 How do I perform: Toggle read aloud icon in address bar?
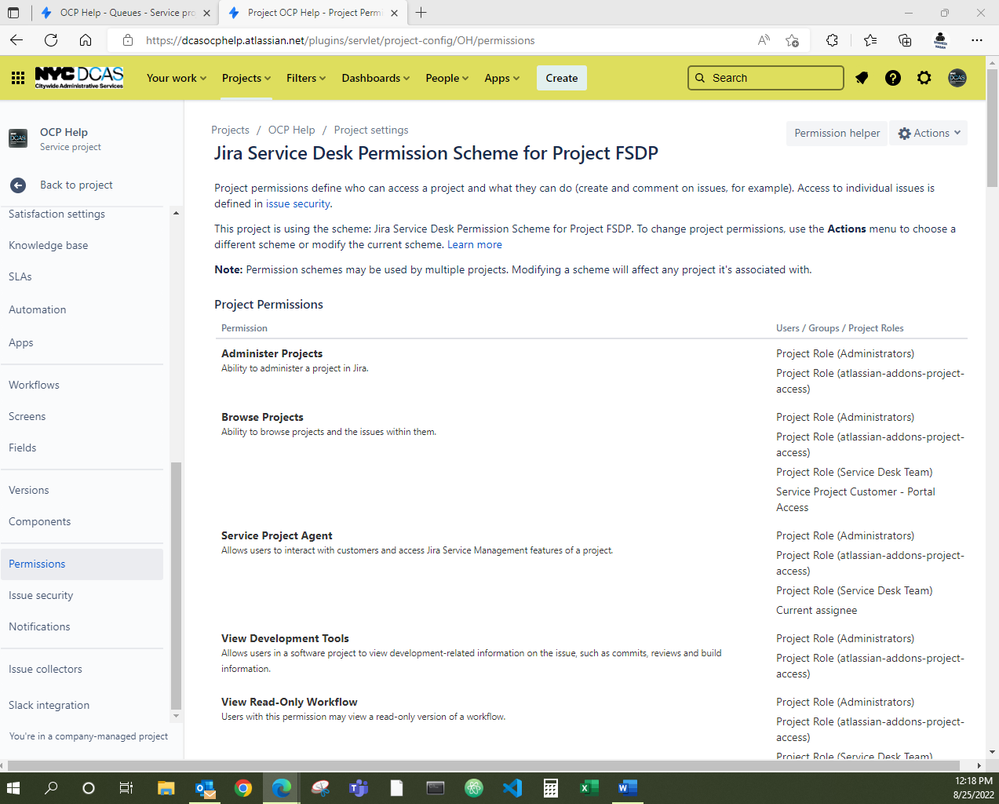(x=763, y=41)
